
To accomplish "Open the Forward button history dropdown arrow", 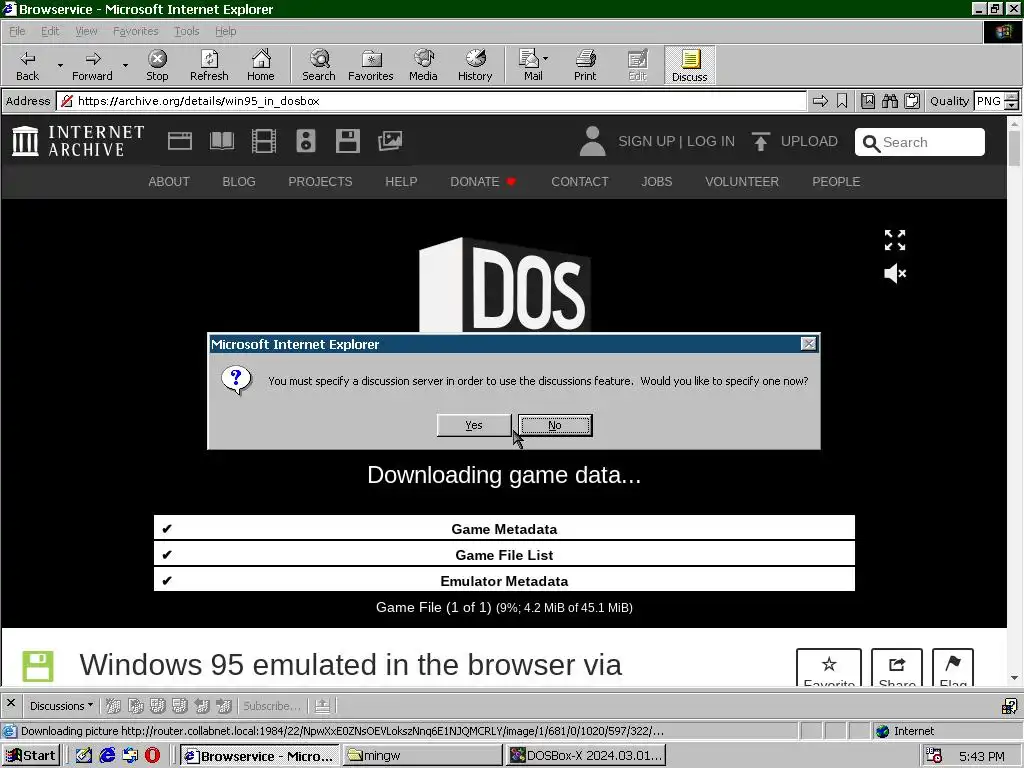I will (x=125, y=66).
